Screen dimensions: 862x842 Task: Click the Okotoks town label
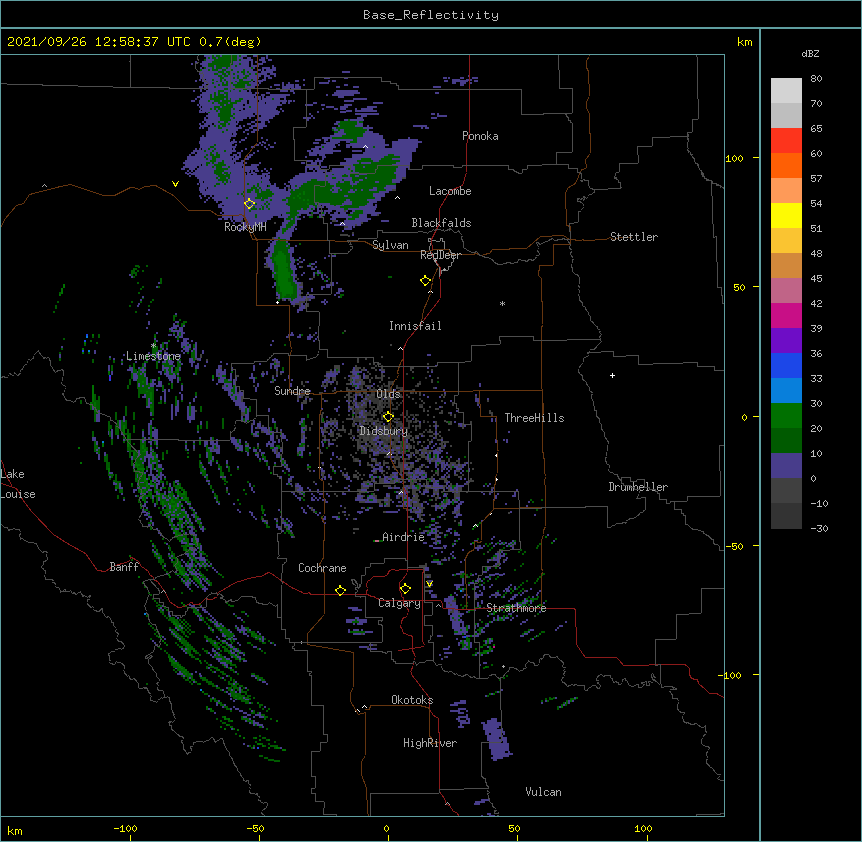(412, 700)
